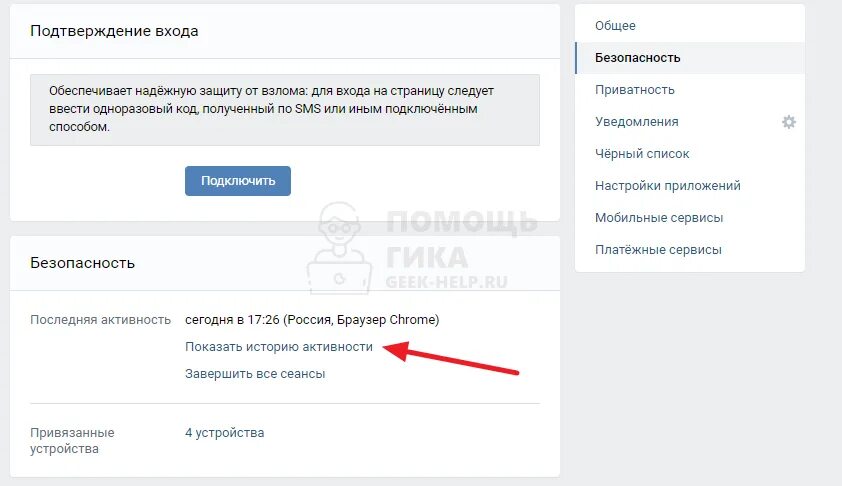Click the Последняя активность label
The image size is (842, 486).
100,320
